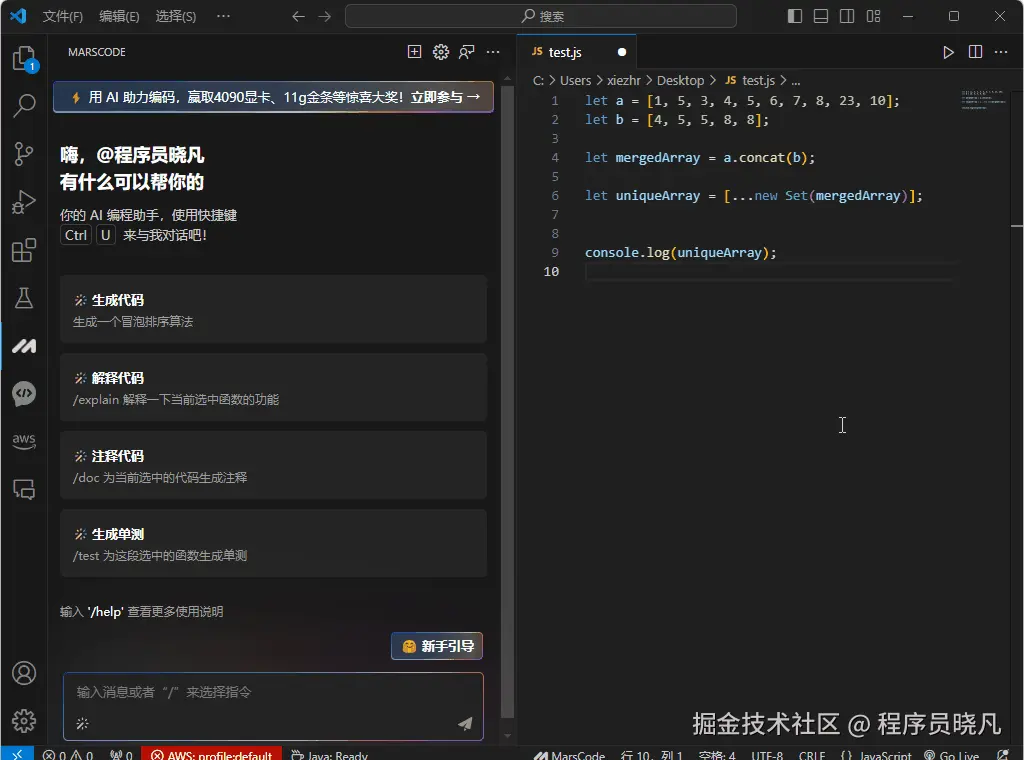Go back with the navigation arrow
This screenshot has height=760, width=1024.
click(298, 16)
